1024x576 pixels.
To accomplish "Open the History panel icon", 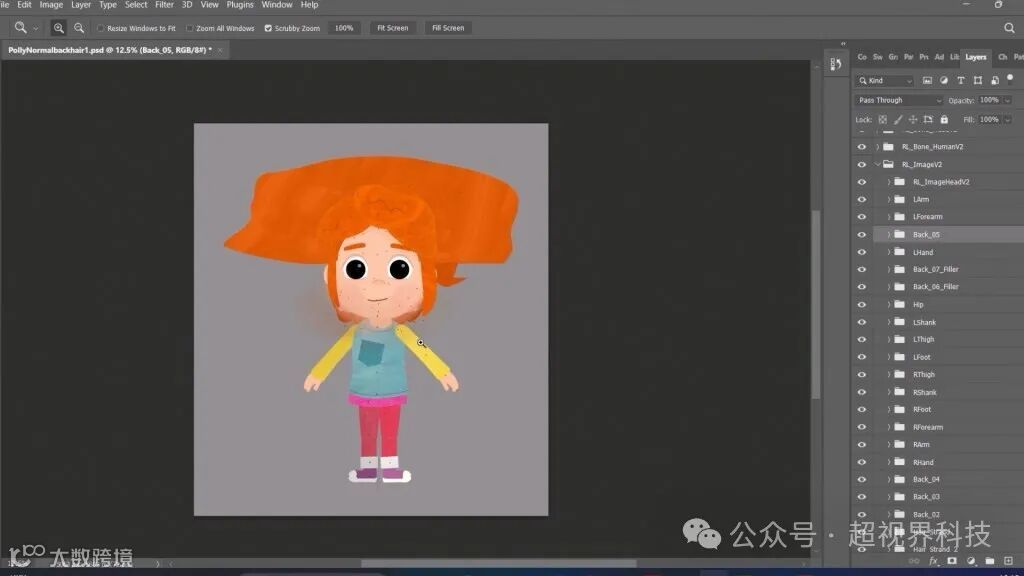I will click(x=835, y=66).
